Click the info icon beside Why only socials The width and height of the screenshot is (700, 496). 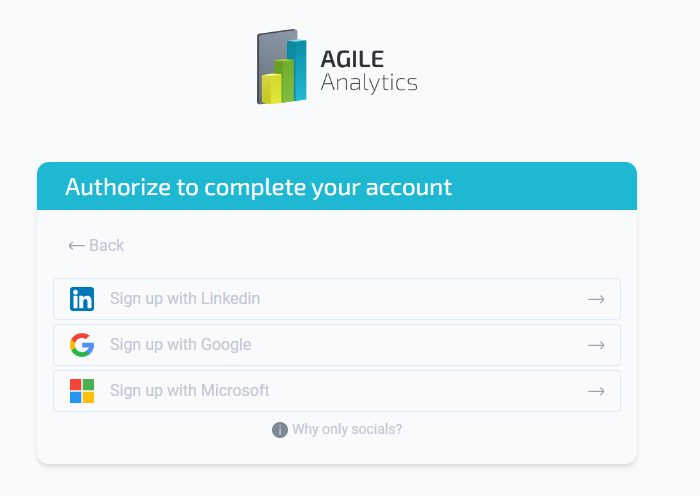pyautogui.click(x=280, y=430)
